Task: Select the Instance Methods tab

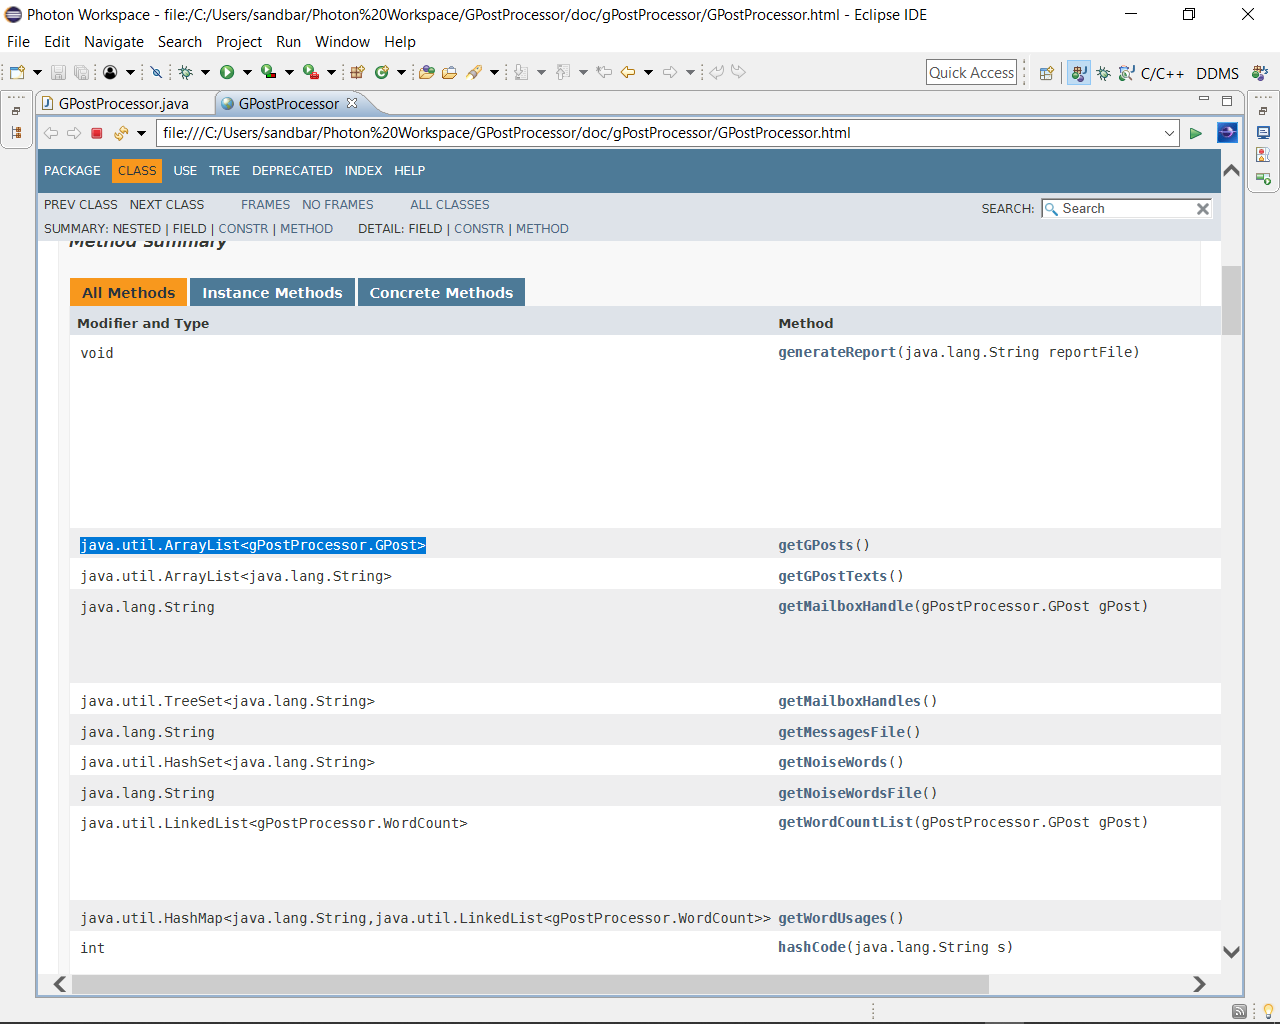Action: [272, 292]
